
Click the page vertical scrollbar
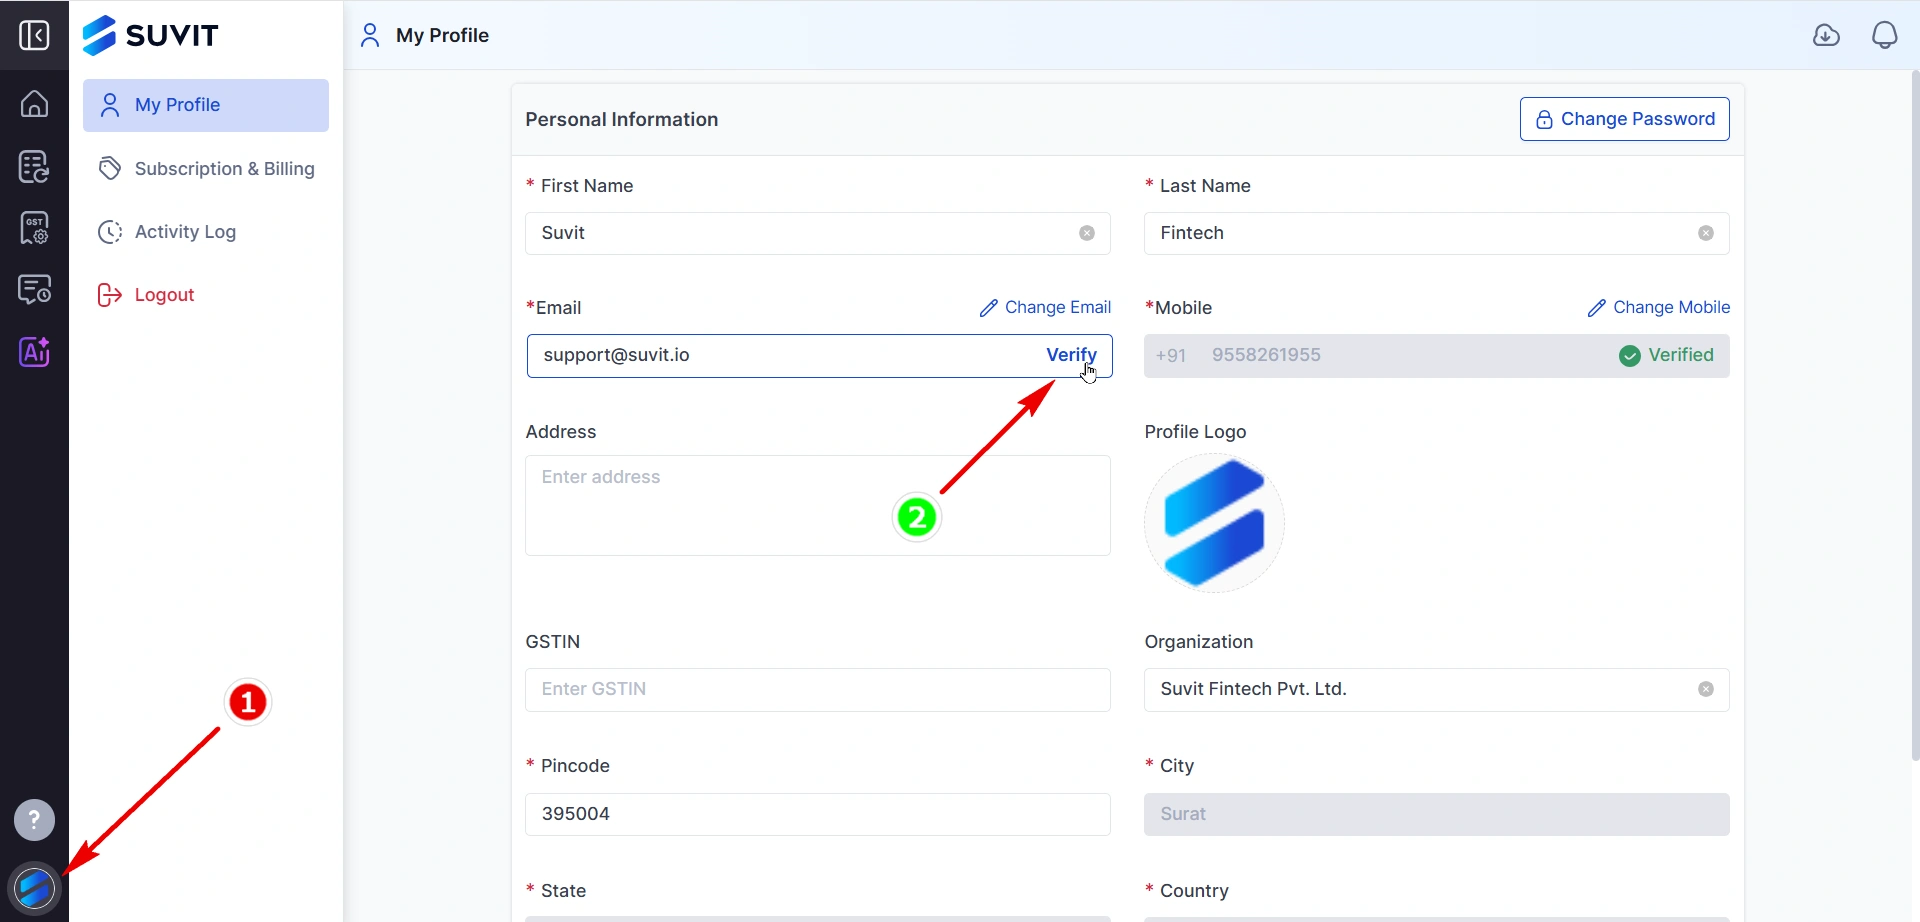click(x=1915, y=415)
